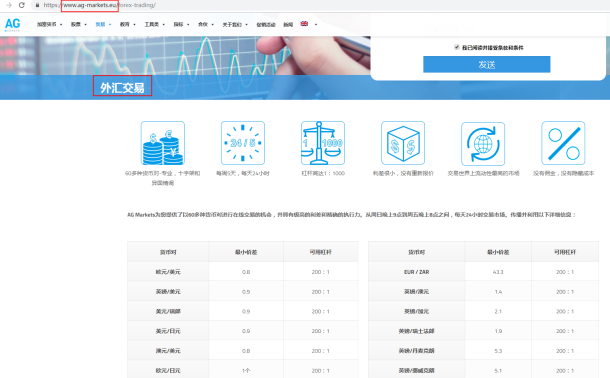Expand the 教育 menu arrow
Viewport: 610px width, 378px height.
(x=135, y=24)
